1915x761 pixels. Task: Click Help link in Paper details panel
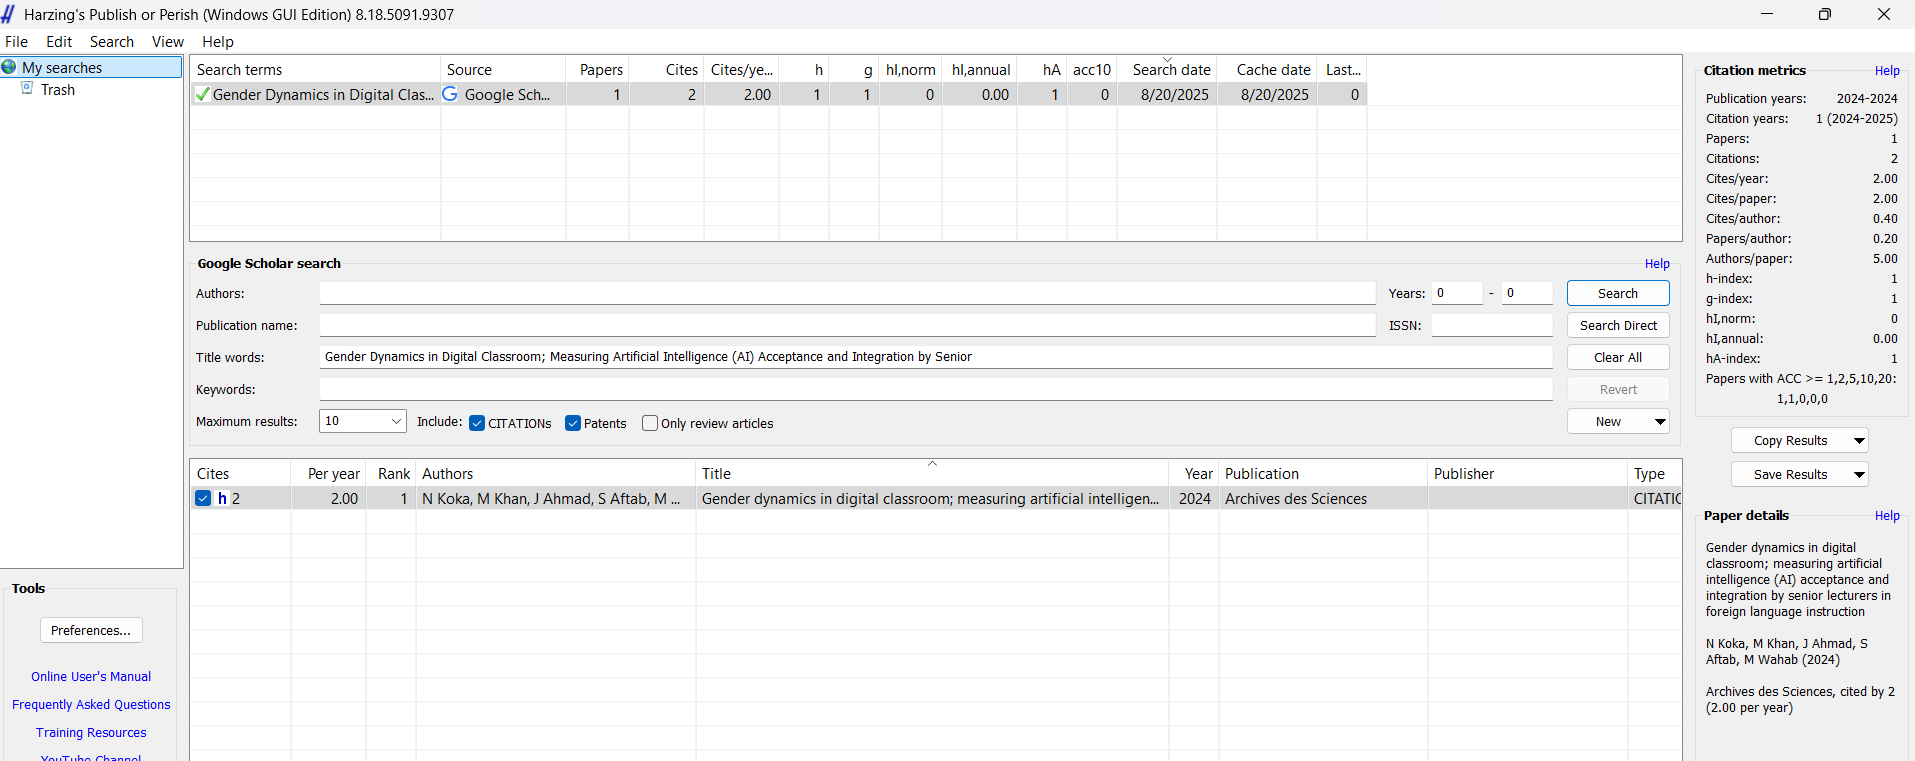tap(1887, 515)
